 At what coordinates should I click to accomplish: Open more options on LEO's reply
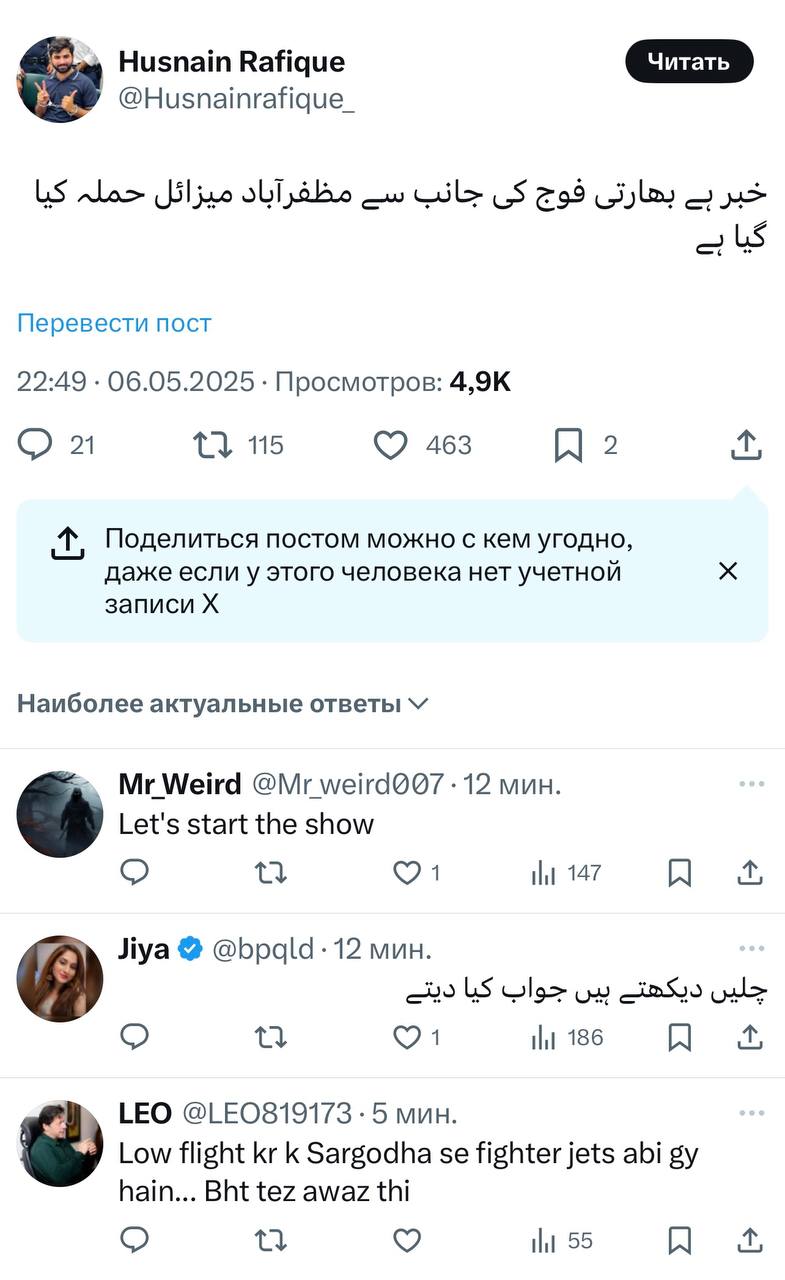751,1112
